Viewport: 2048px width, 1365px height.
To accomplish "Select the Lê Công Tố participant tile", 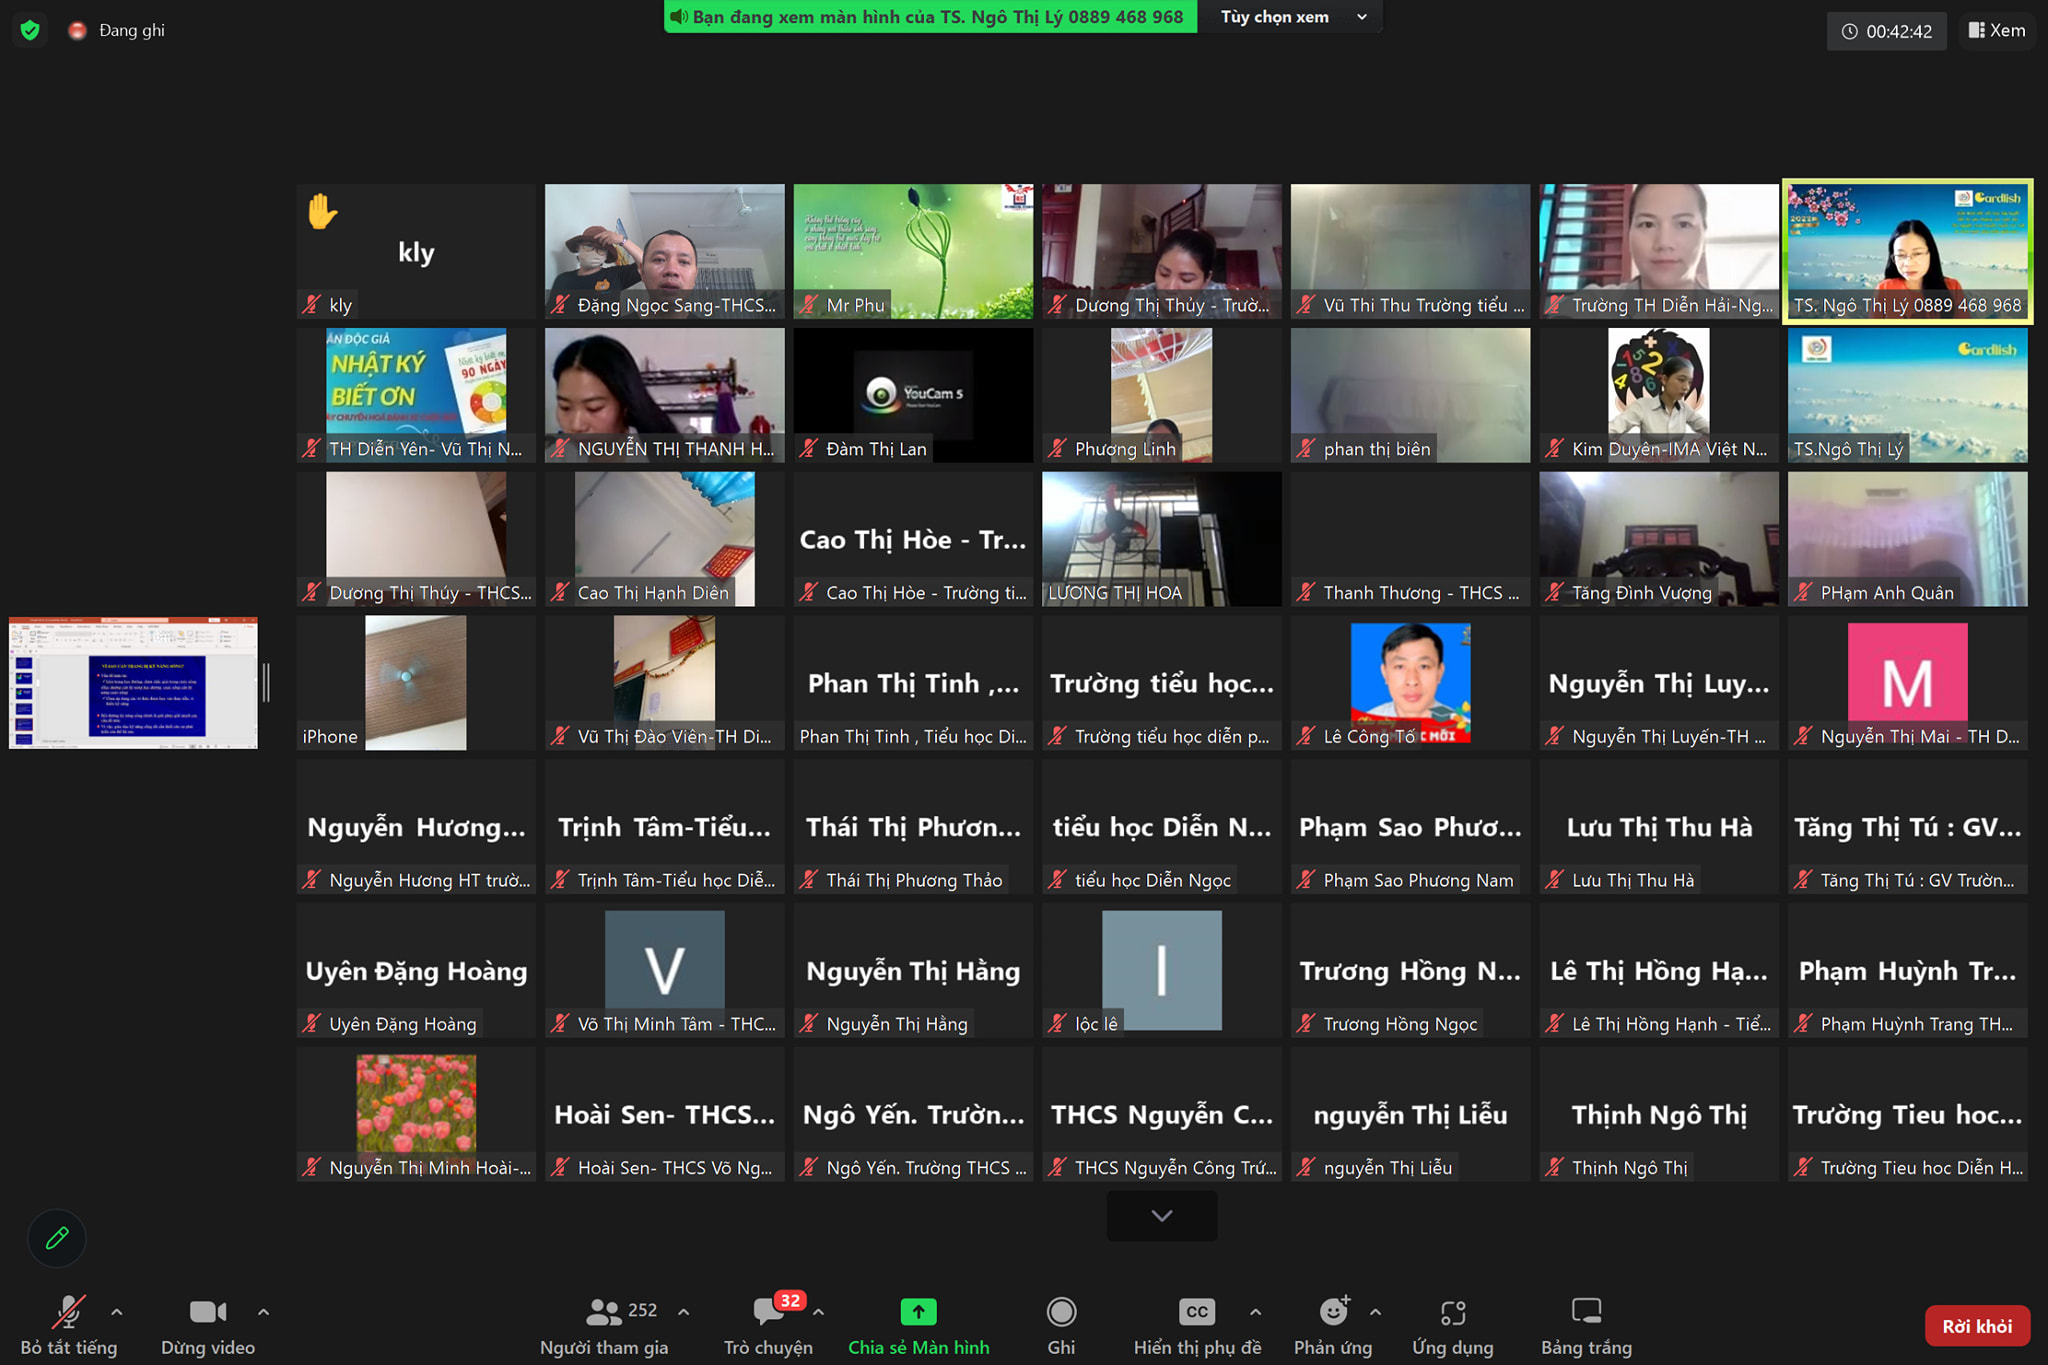I will coord(1410,683).
